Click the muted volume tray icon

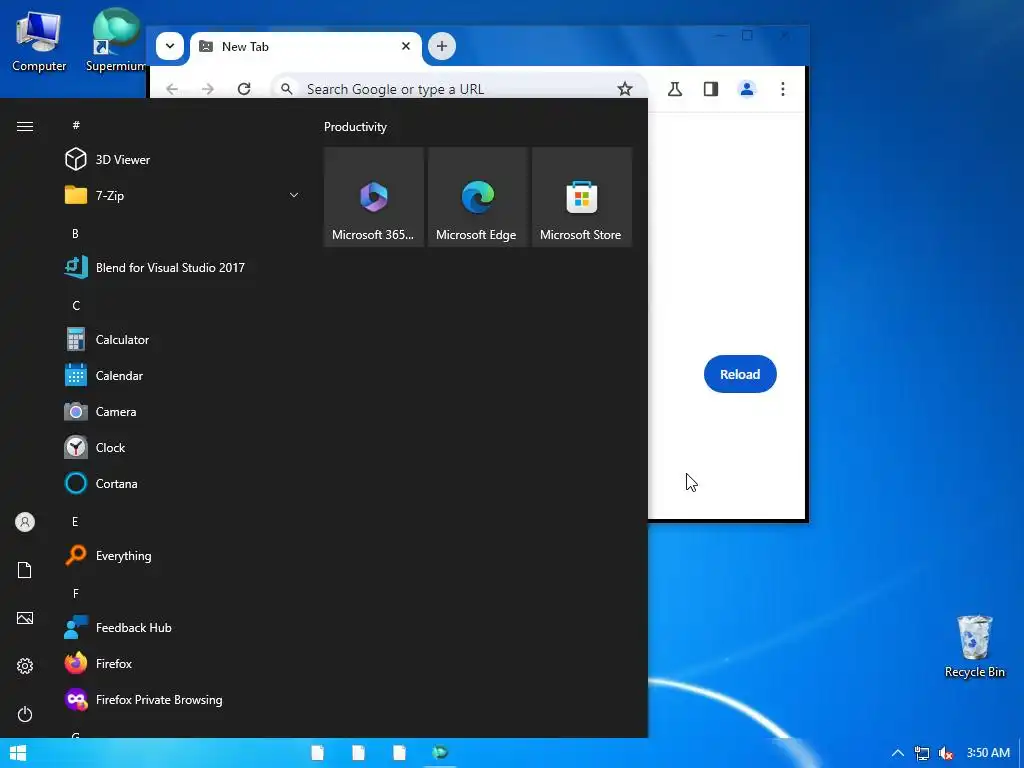[x=946, y=753]
